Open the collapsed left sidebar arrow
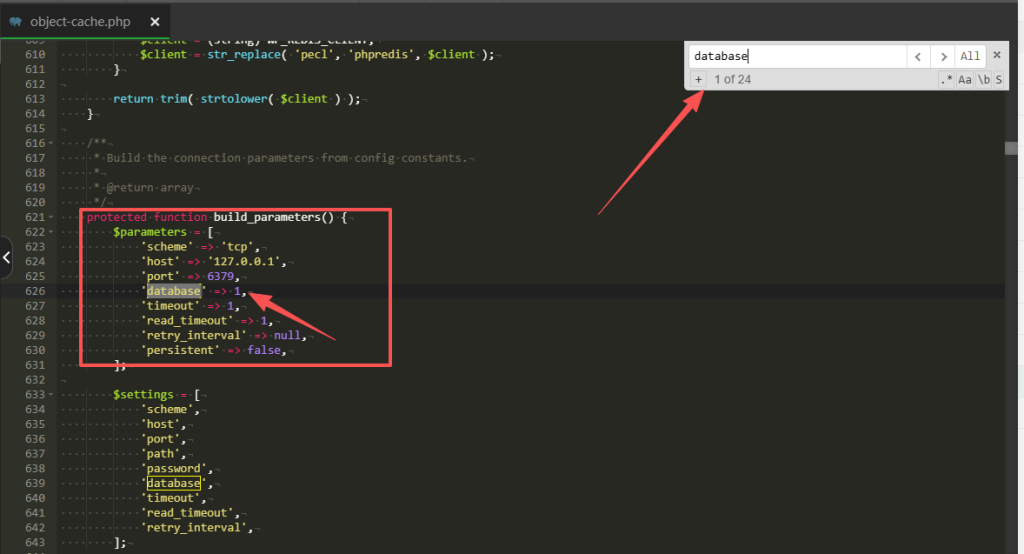 (6, 258)
